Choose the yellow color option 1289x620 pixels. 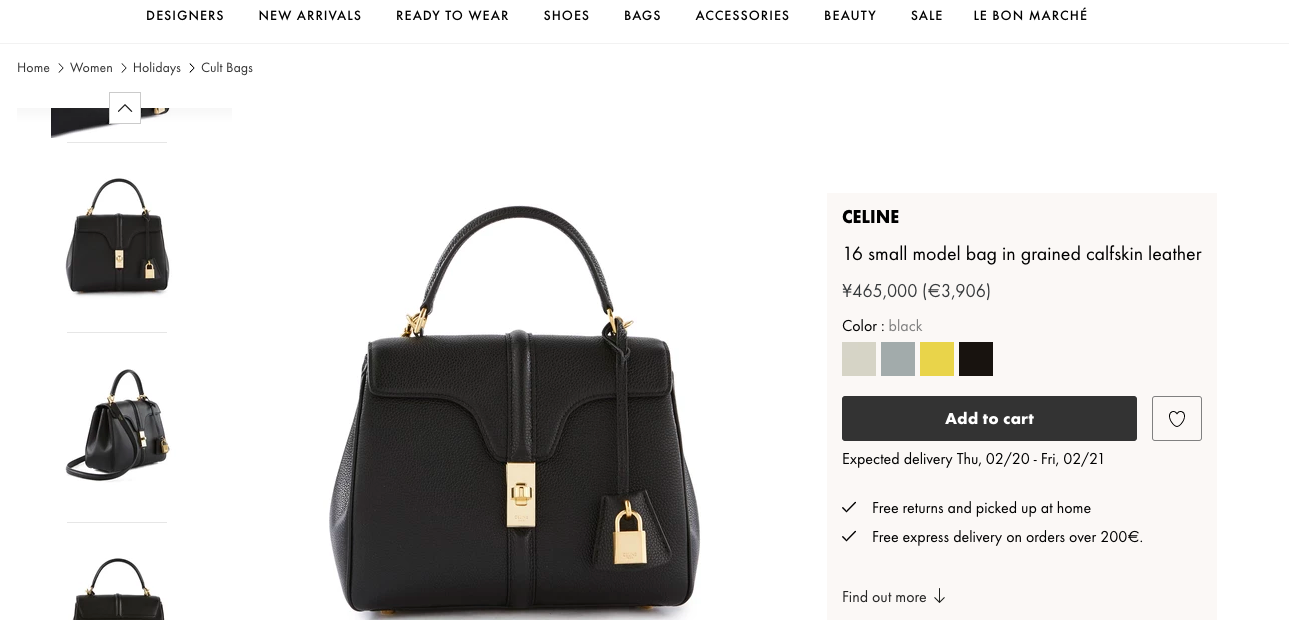pos(937,359)
